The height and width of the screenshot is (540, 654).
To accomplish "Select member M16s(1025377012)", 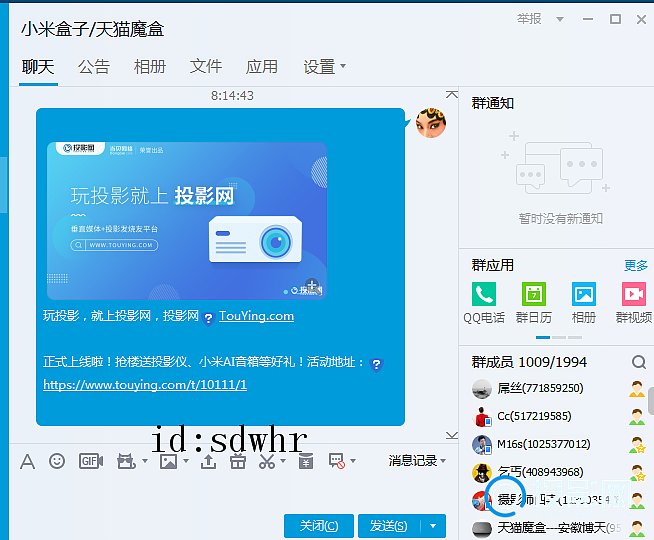I will pos(558,445).
